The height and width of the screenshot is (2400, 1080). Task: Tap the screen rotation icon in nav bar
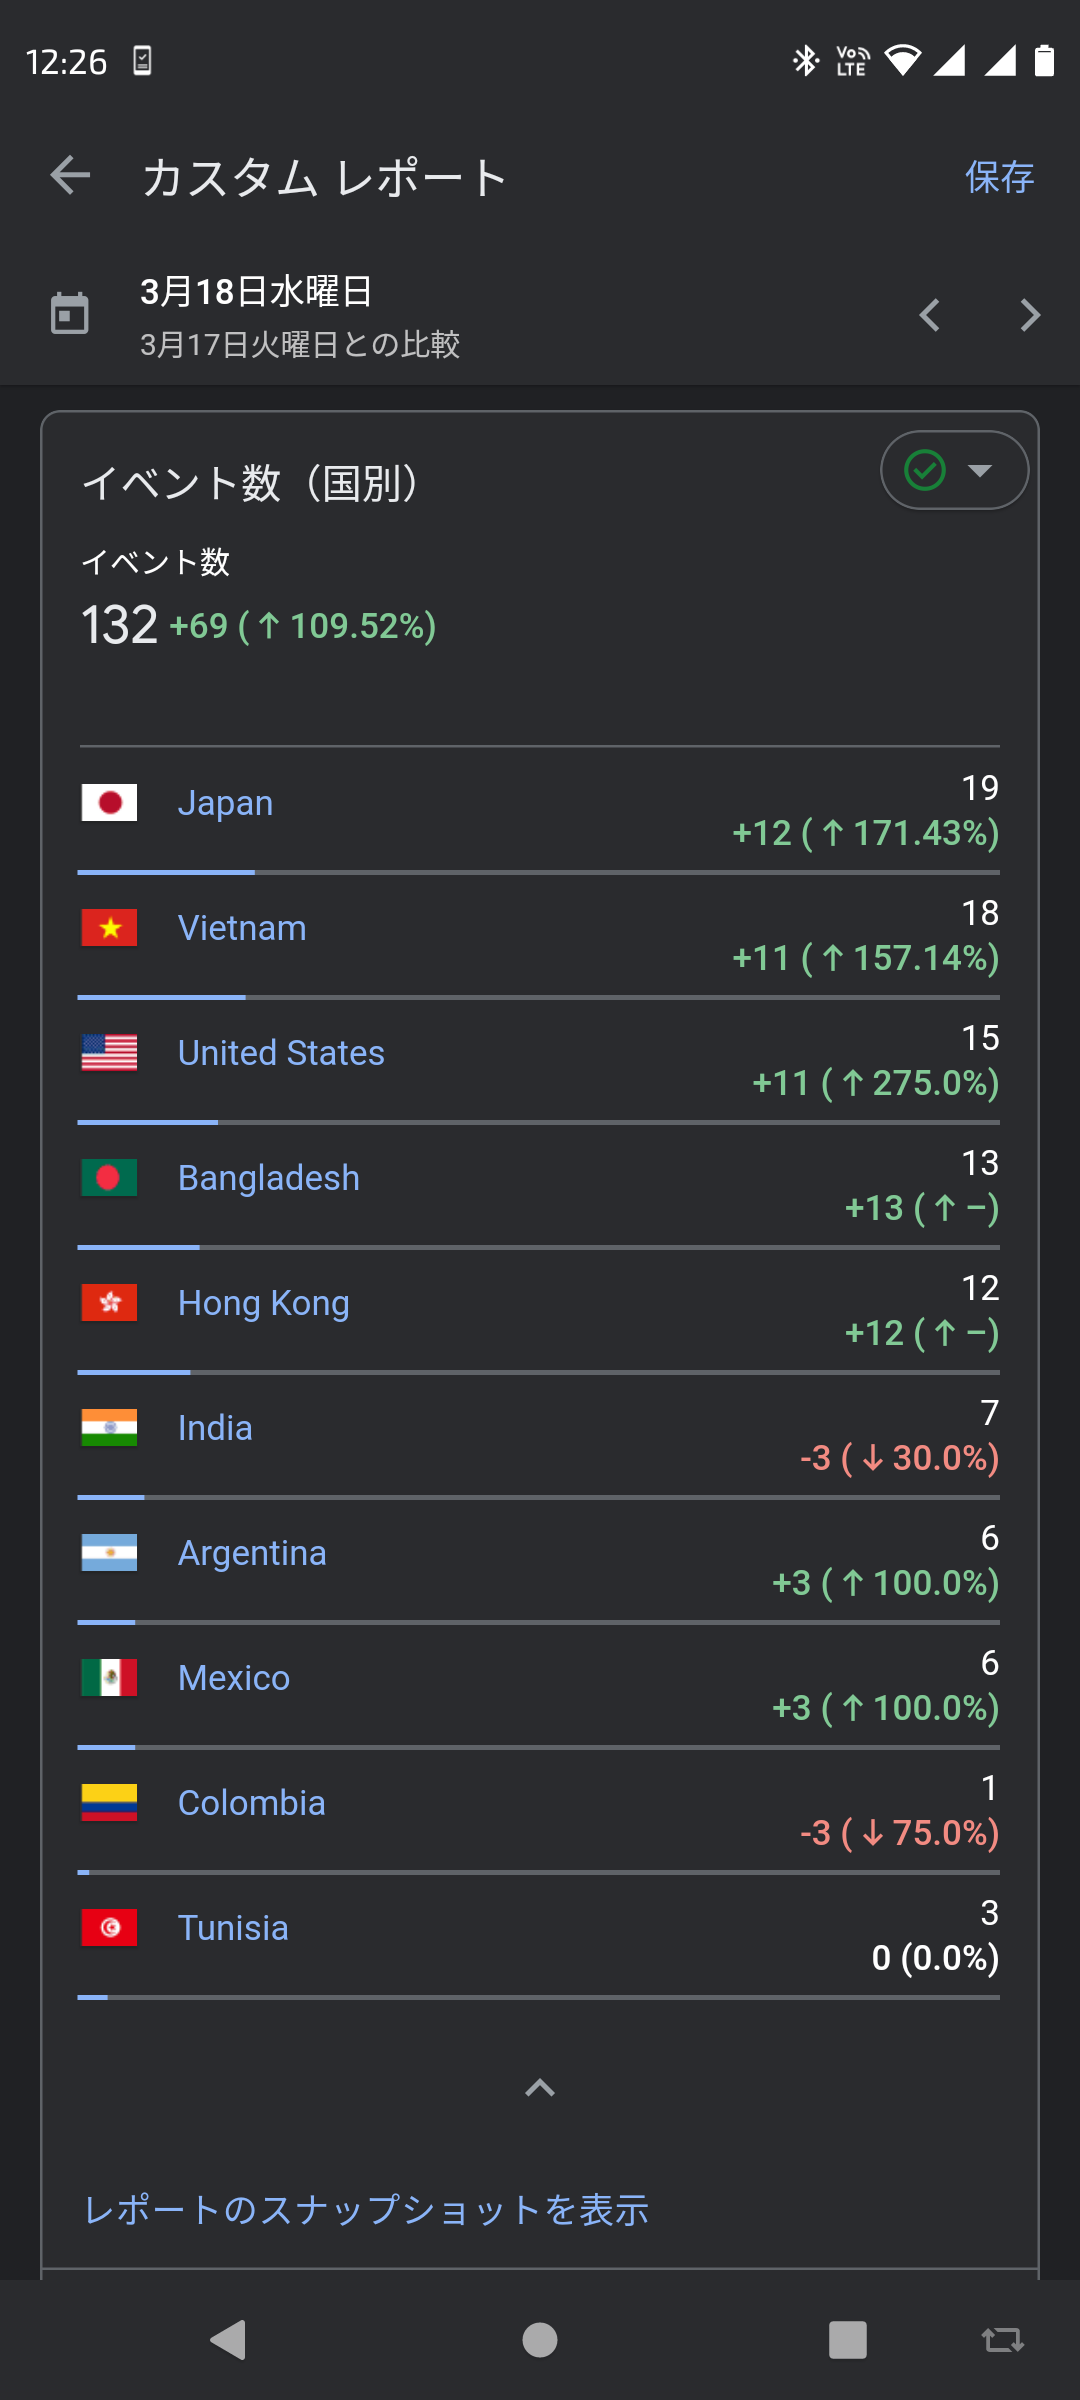[1002, 2340]
